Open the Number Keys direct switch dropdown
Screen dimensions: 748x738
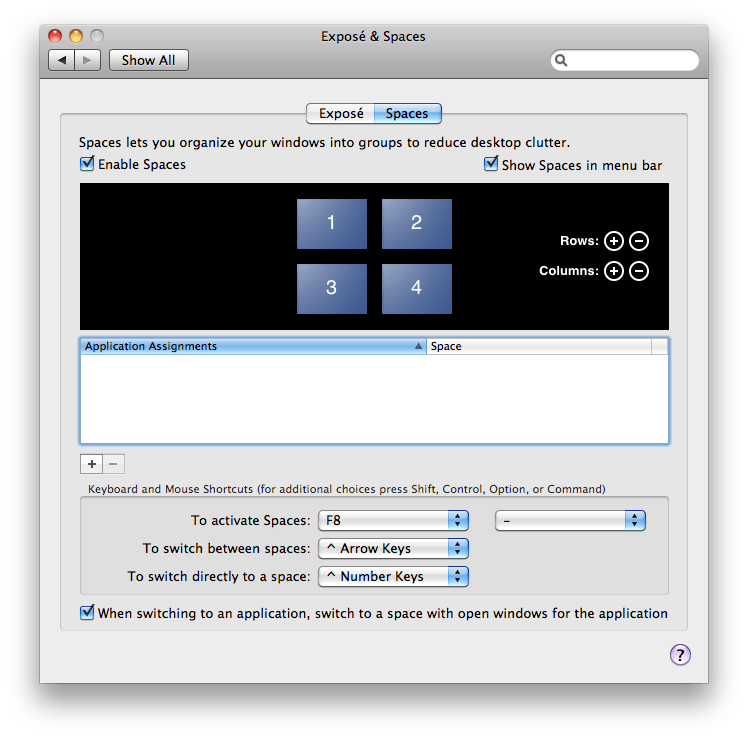point(394,576)
